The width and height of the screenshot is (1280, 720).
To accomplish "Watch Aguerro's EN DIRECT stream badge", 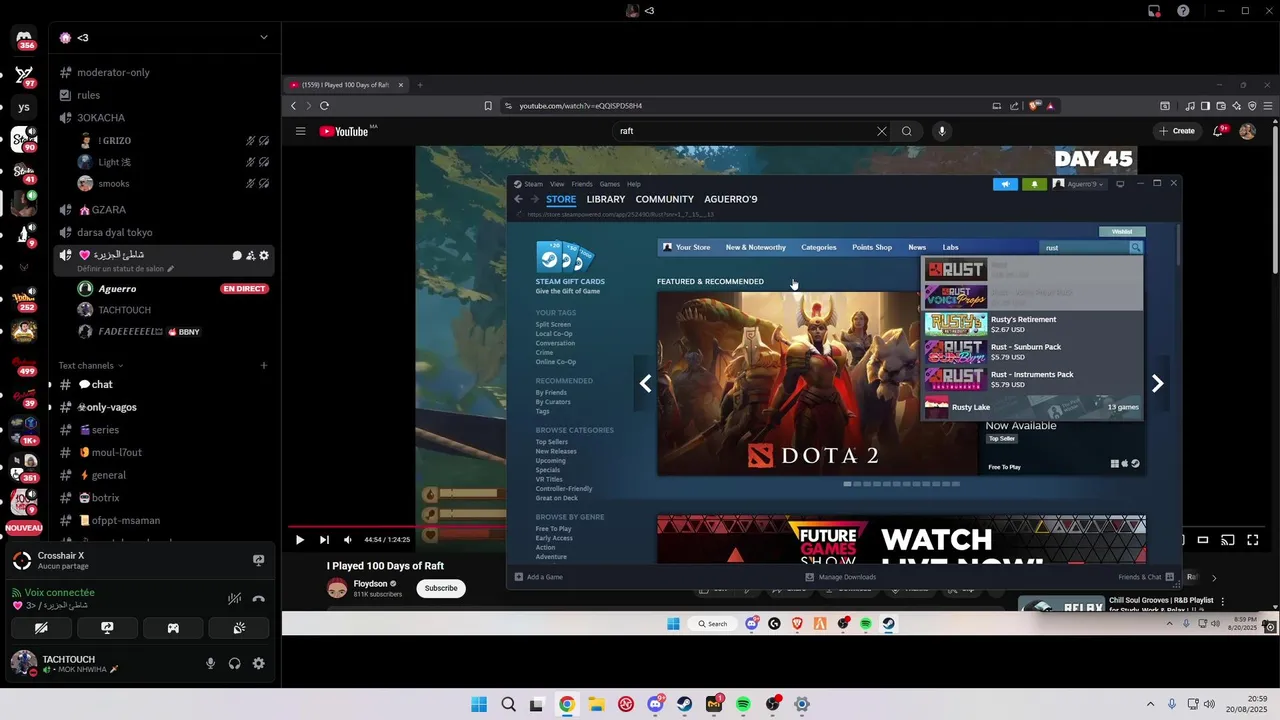I will [x=245, y=288].
